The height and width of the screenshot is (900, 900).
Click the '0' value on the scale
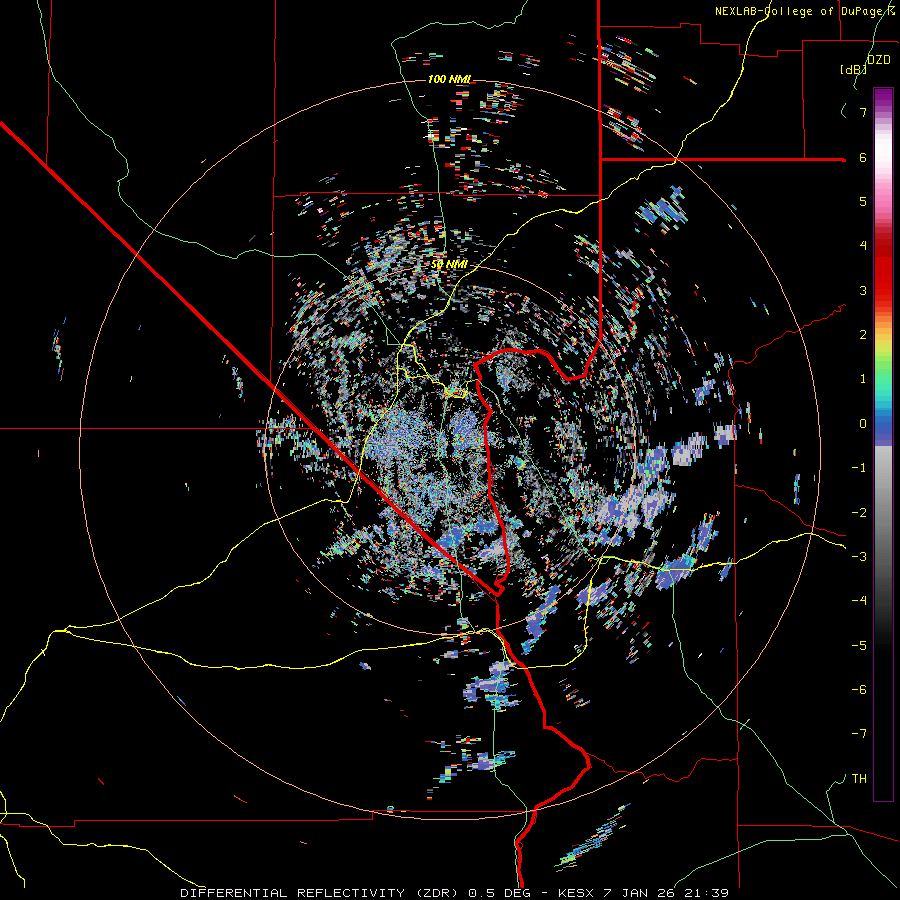863,424
